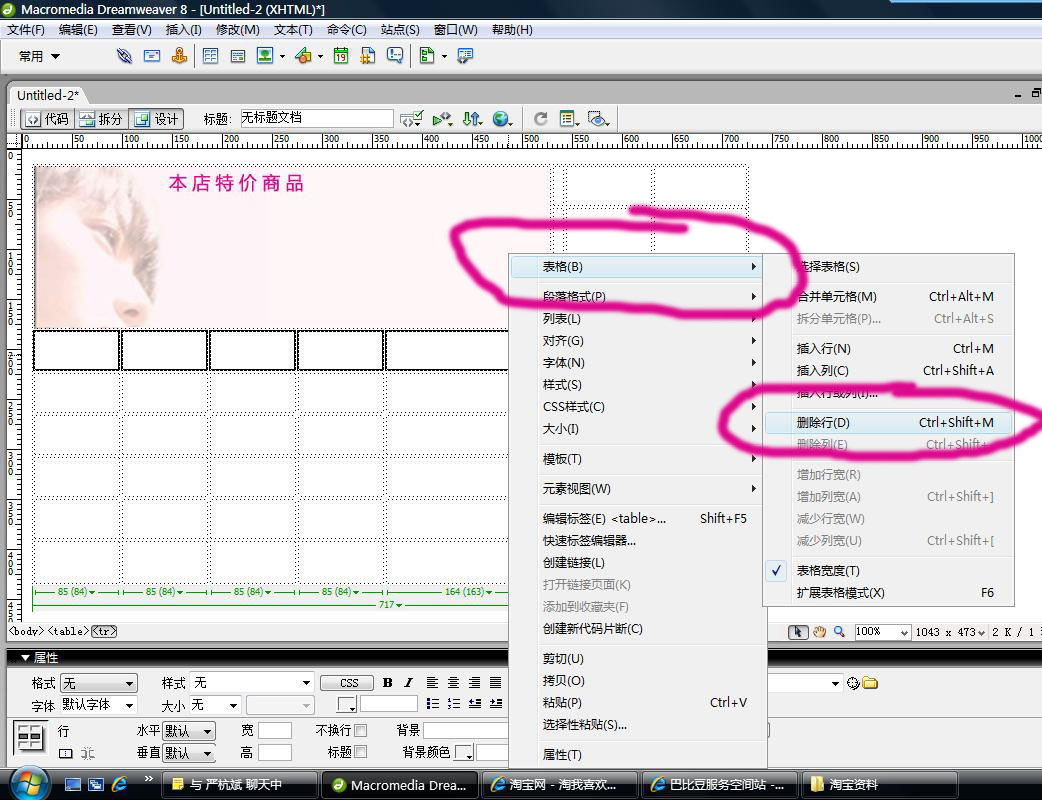The width and height of the screenshot is (1042, 800).
Task: Toggle bold formatting
Action: click(388, 682)
